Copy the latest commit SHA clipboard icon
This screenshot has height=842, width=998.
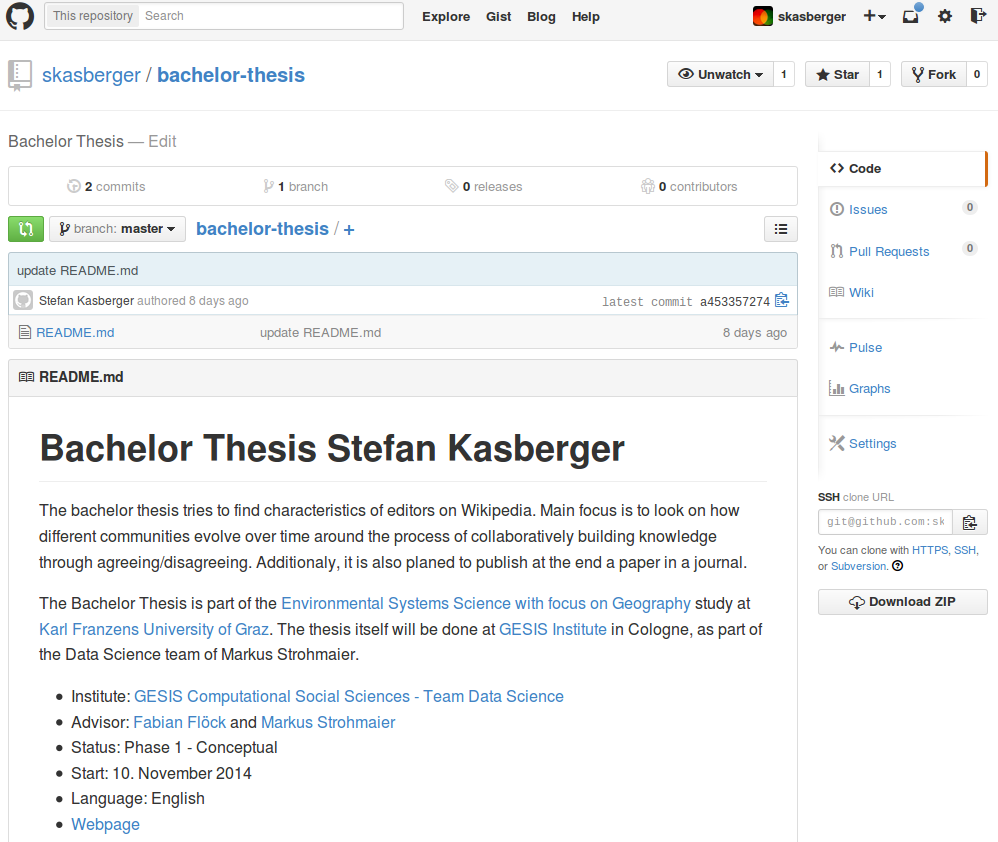coord(782,300)
